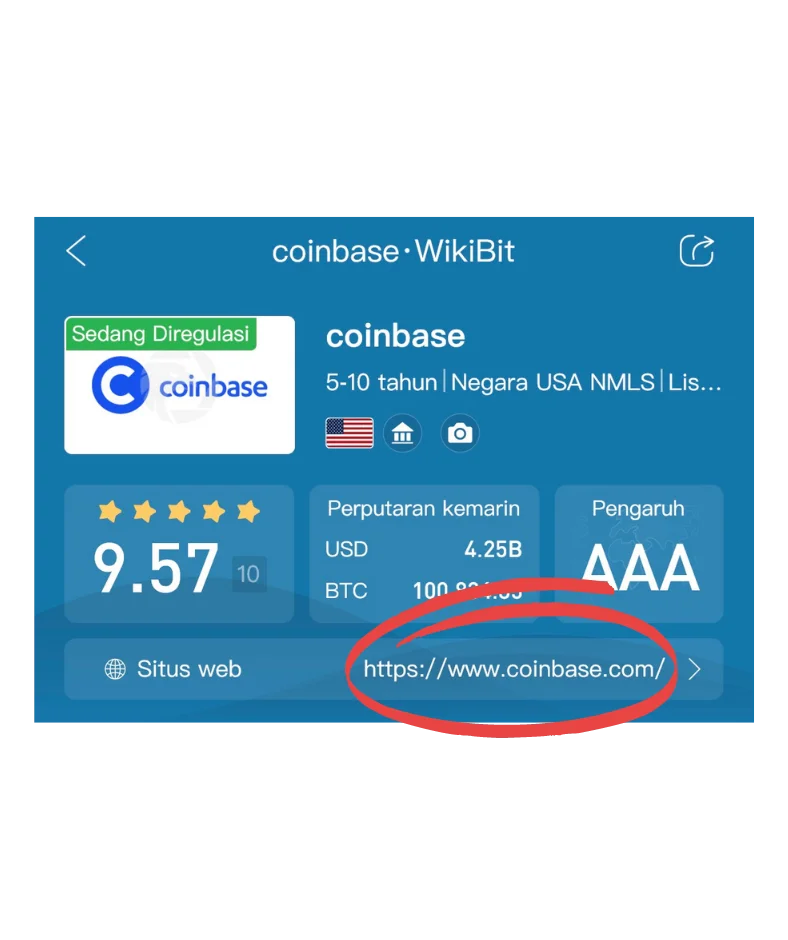
Task: Tap the Sedang Diregulasi green badge
Action: (161, 333)
